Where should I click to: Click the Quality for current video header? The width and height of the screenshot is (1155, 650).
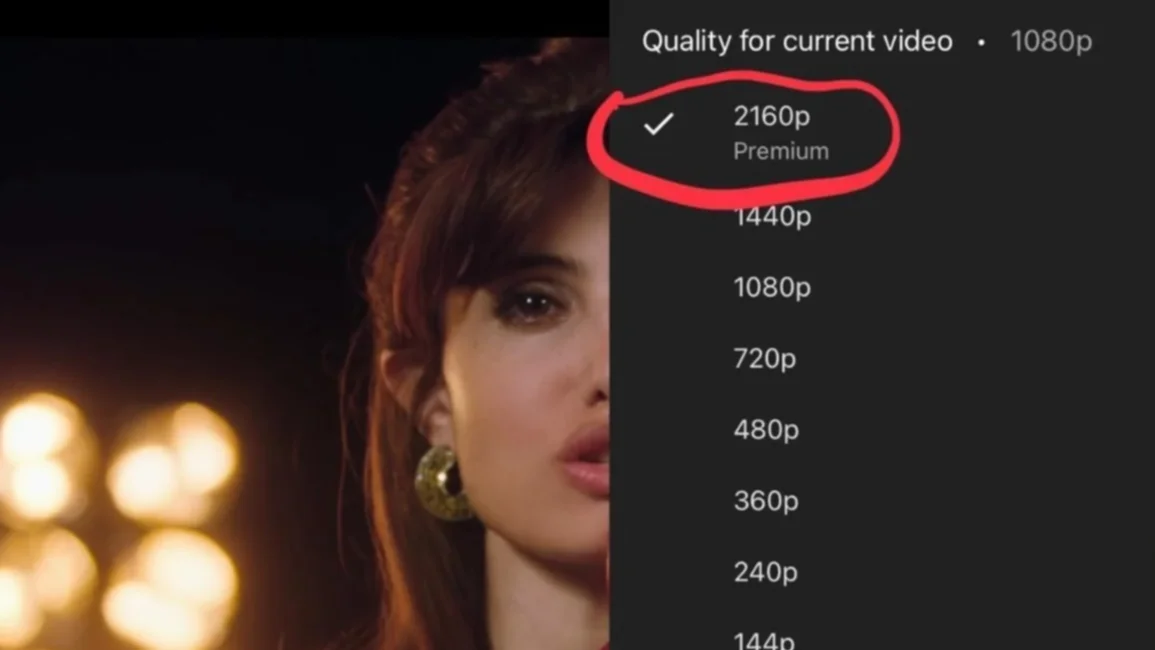[x=797, y=41]
